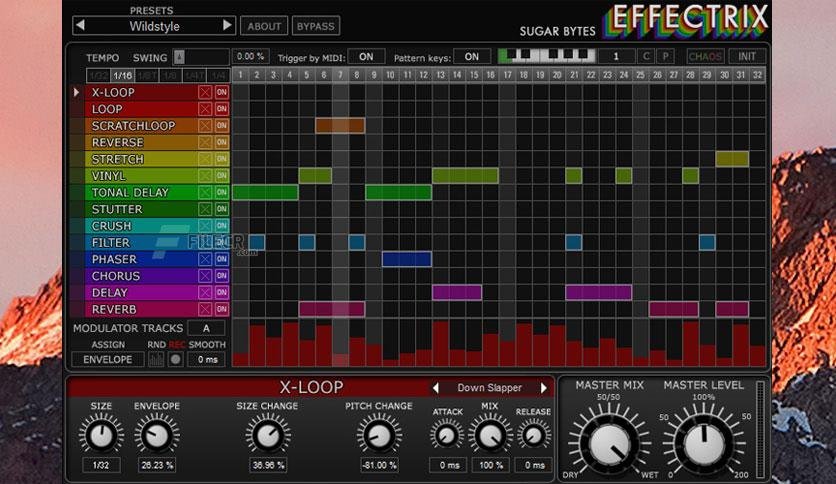Clear the CHORUS track with X icon
836x484 pixels.
tap(205, 276)
